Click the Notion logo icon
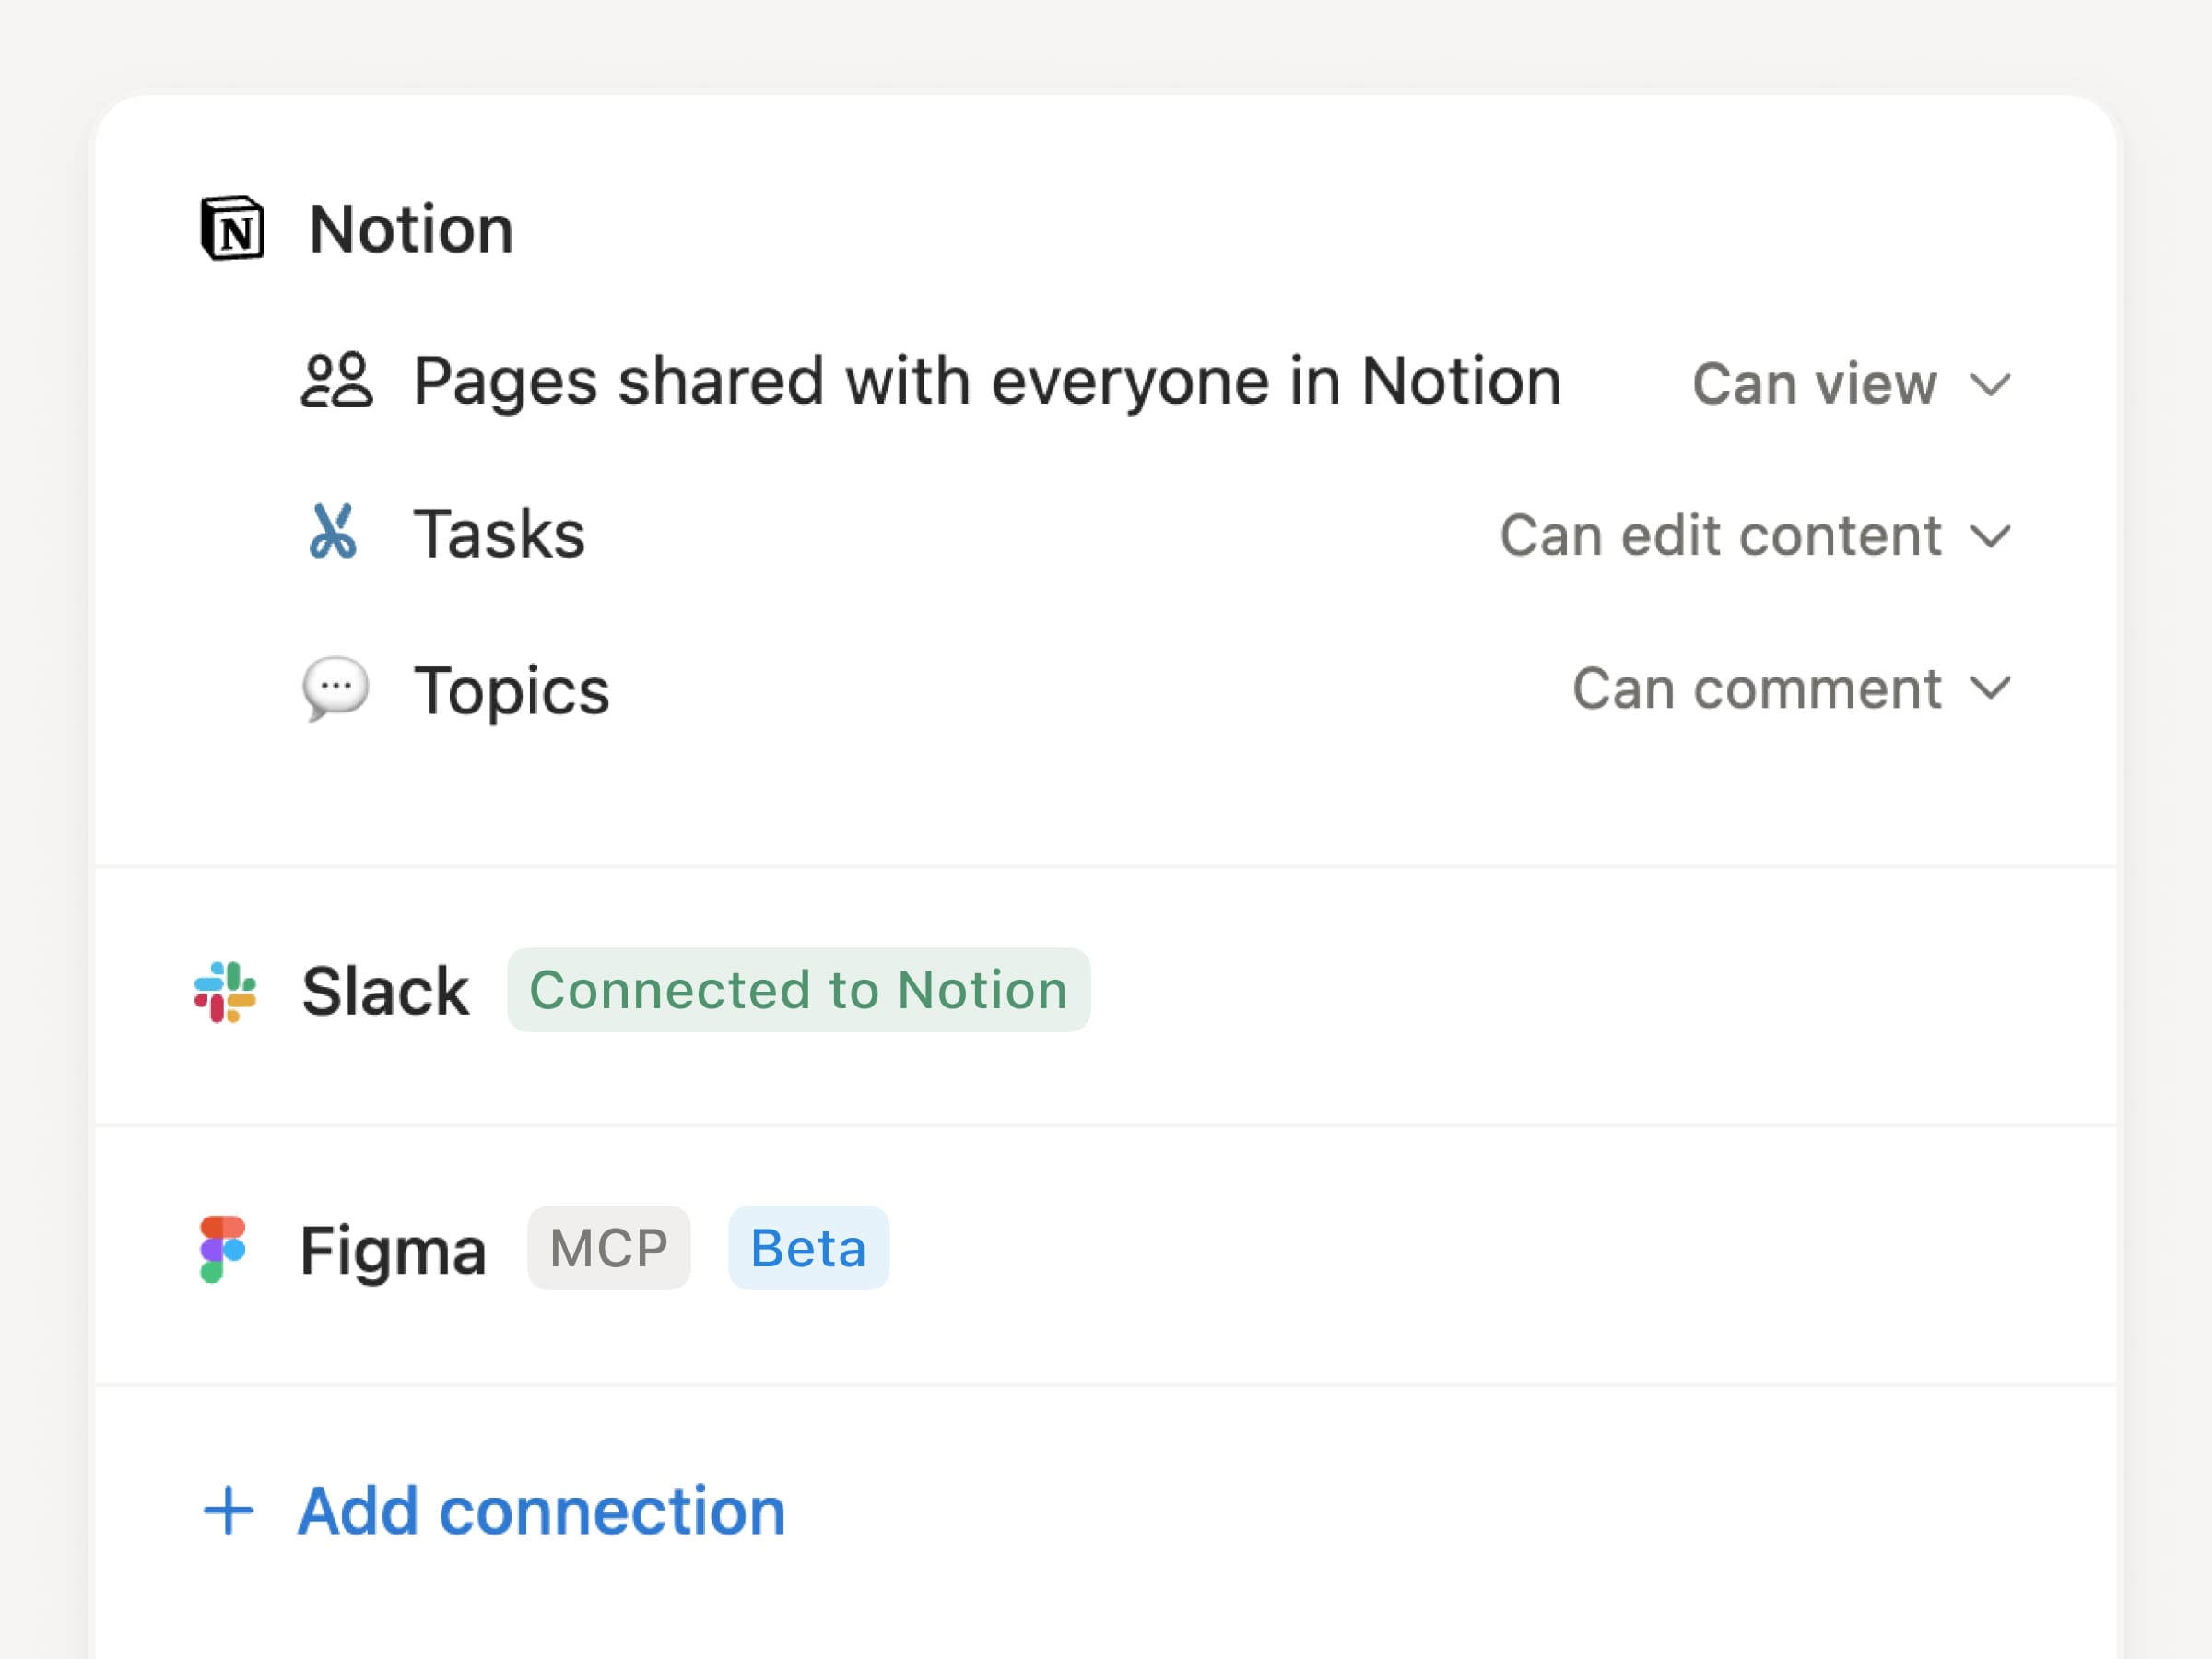The height and width of the screenshot is (1659, 2212). (x=232, y=229)
